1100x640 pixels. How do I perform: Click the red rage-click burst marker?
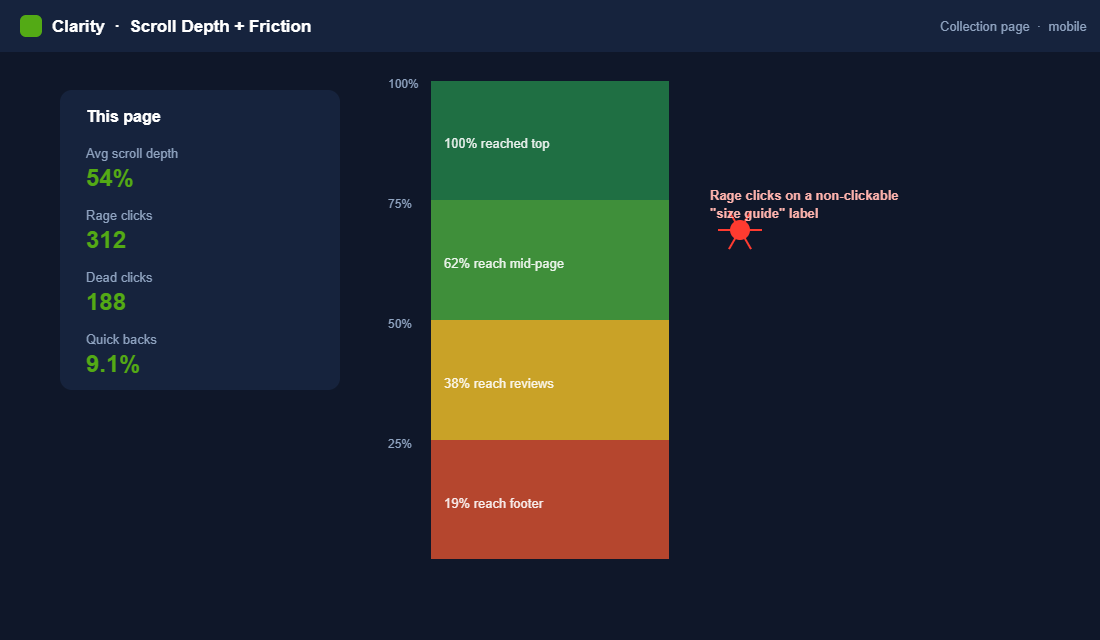click(x=739, y=231)
